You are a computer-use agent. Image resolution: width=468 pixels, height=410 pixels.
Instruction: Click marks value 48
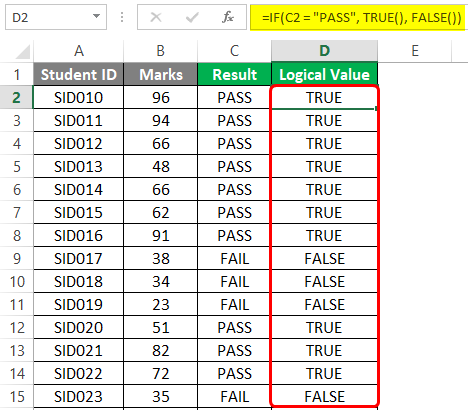[x=161, y=166]
